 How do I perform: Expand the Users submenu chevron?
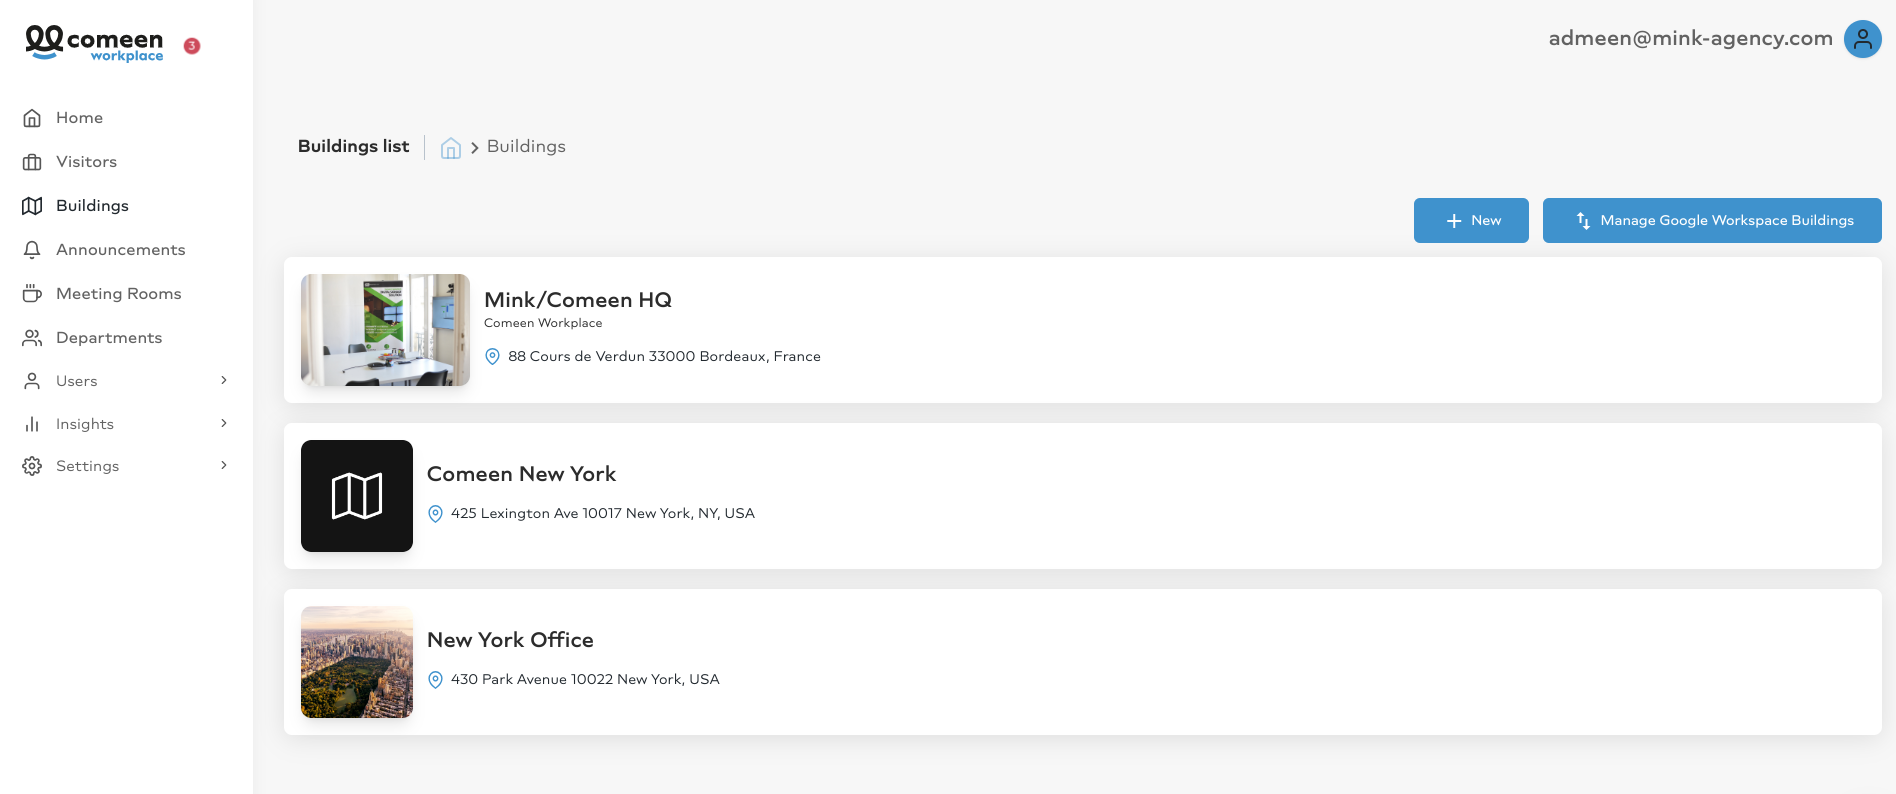[x=224, y=380]
